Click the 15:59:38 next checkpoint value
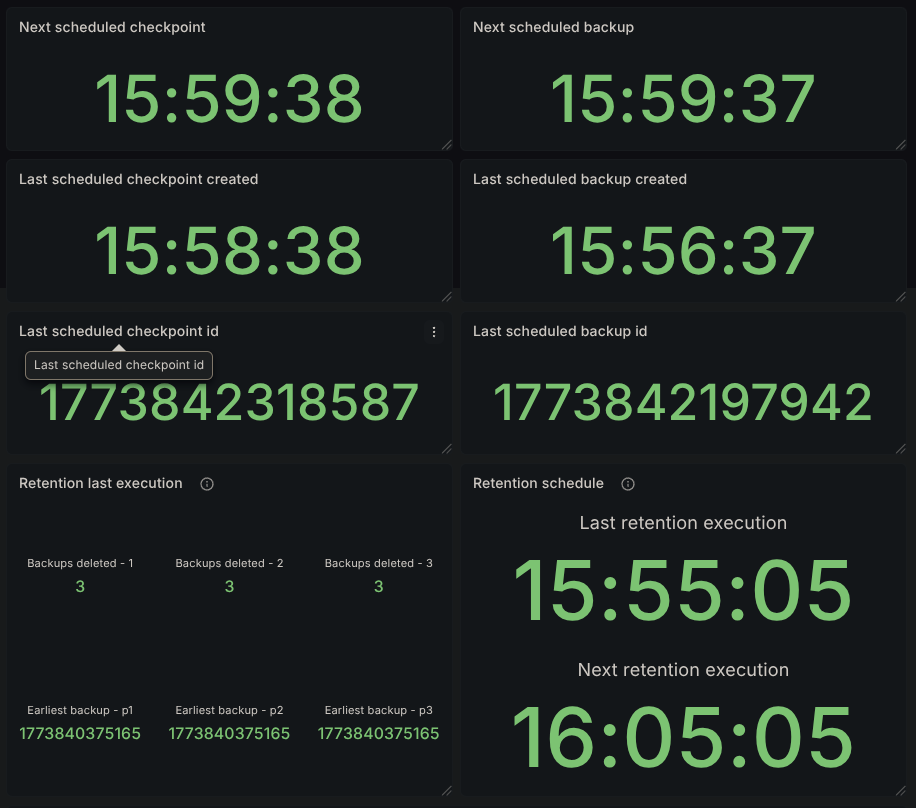Screen dimensions: 916x808 pos(228,98)
